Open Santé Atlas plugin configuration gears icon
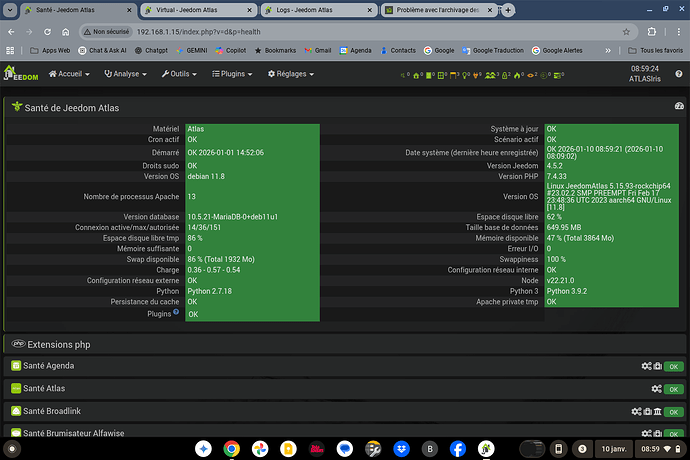 656,389
